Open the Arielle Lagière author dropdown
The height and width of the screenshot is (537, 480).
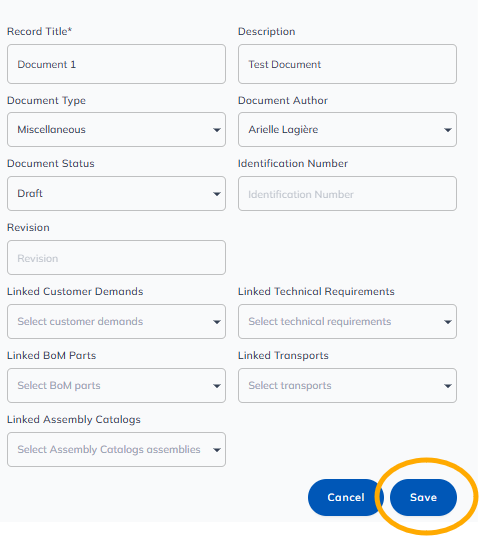tap(347, 129)
